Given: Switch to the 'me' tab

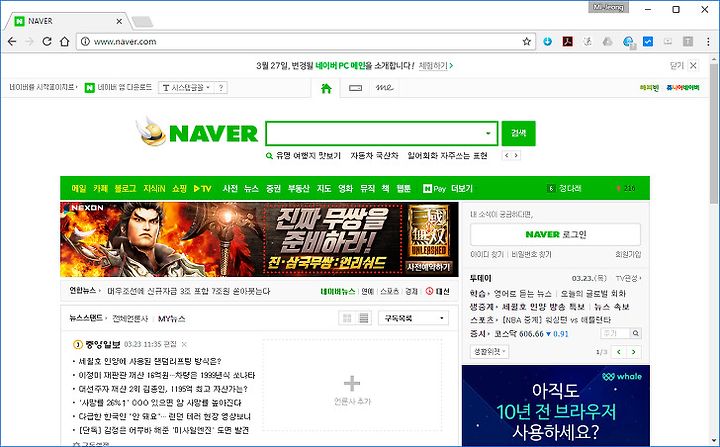Looking at the screenshot, I should click(x=384, y=87).
